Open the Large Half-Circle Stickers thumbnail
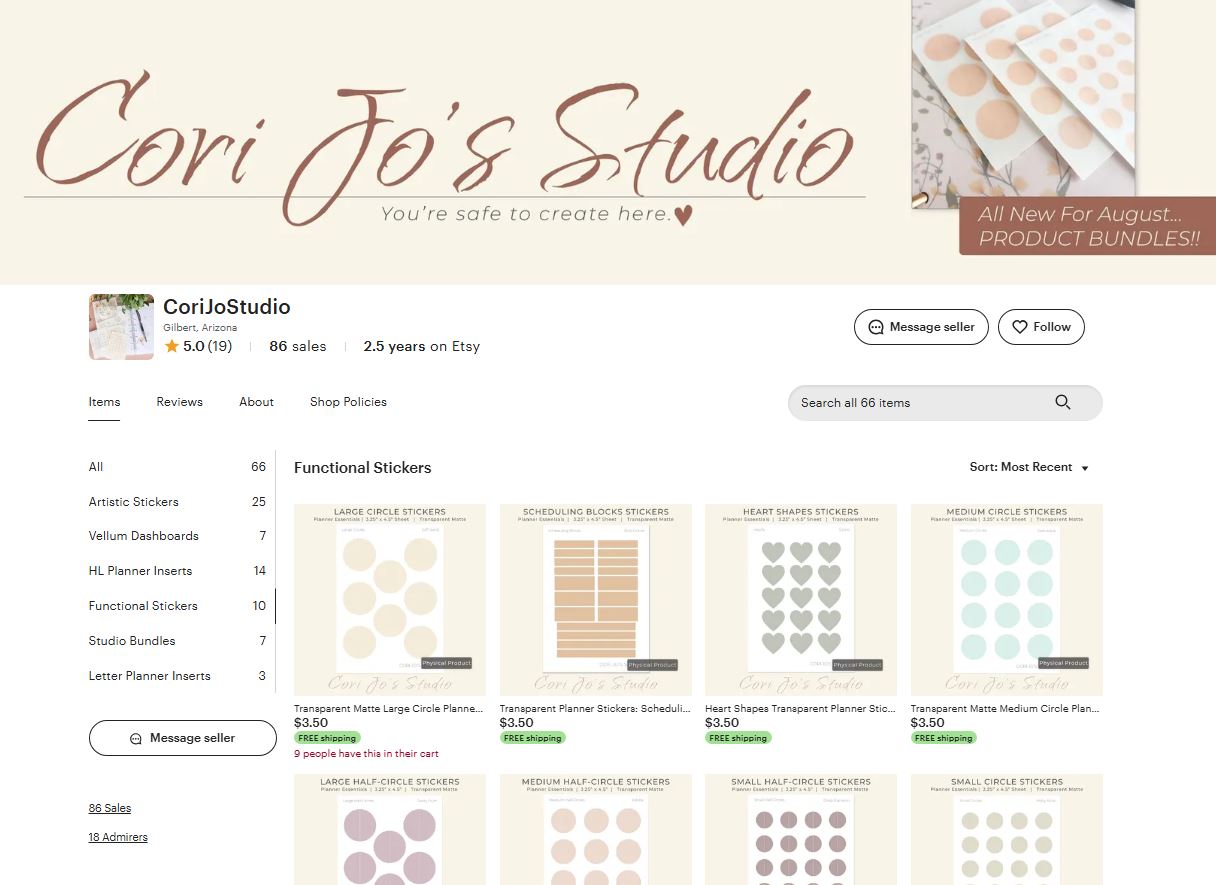The height and width of the screenshot is (885, 1216). (390, 829)
